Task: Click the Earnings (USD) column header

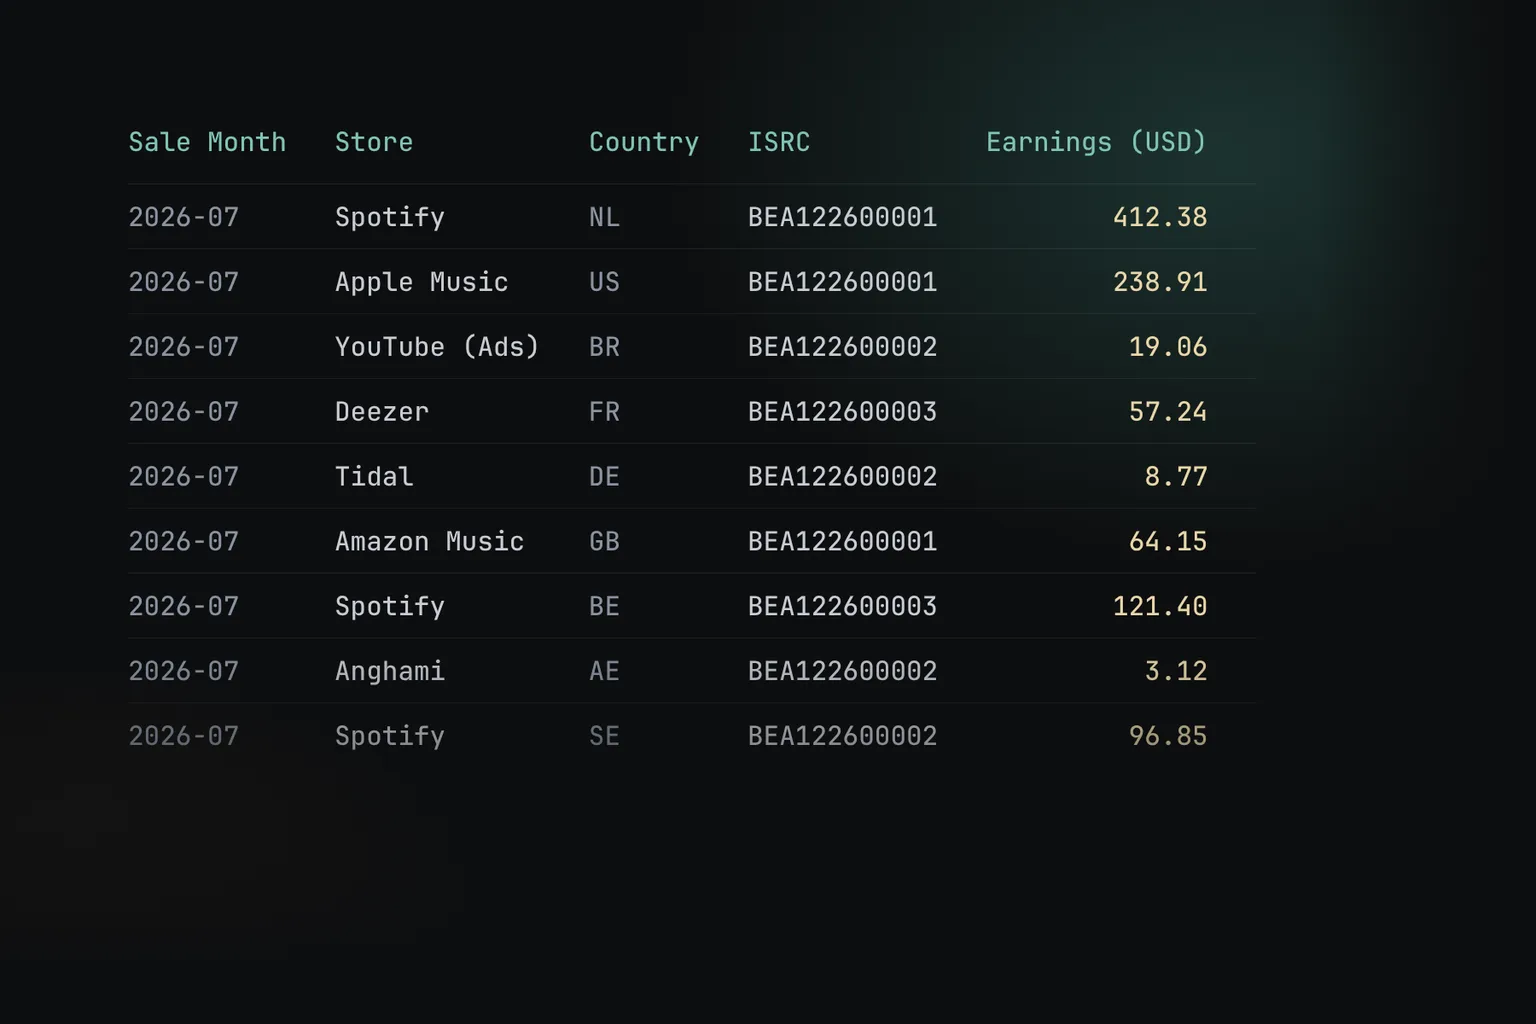Action: (x=1096, y=142)
